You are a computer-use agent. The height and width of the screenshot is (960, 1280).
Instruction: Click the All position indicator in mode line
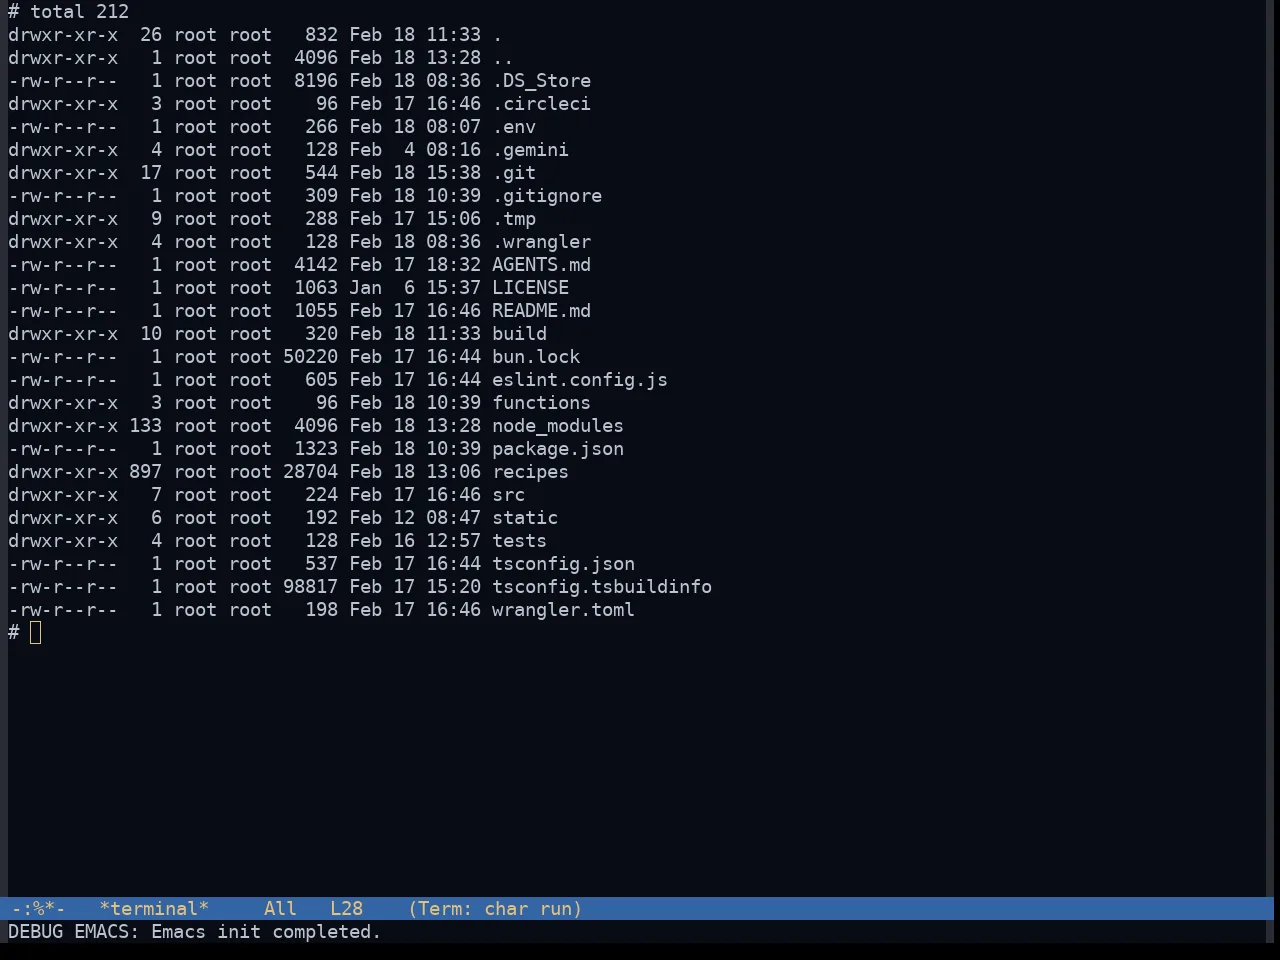click(x=280, y=909)
